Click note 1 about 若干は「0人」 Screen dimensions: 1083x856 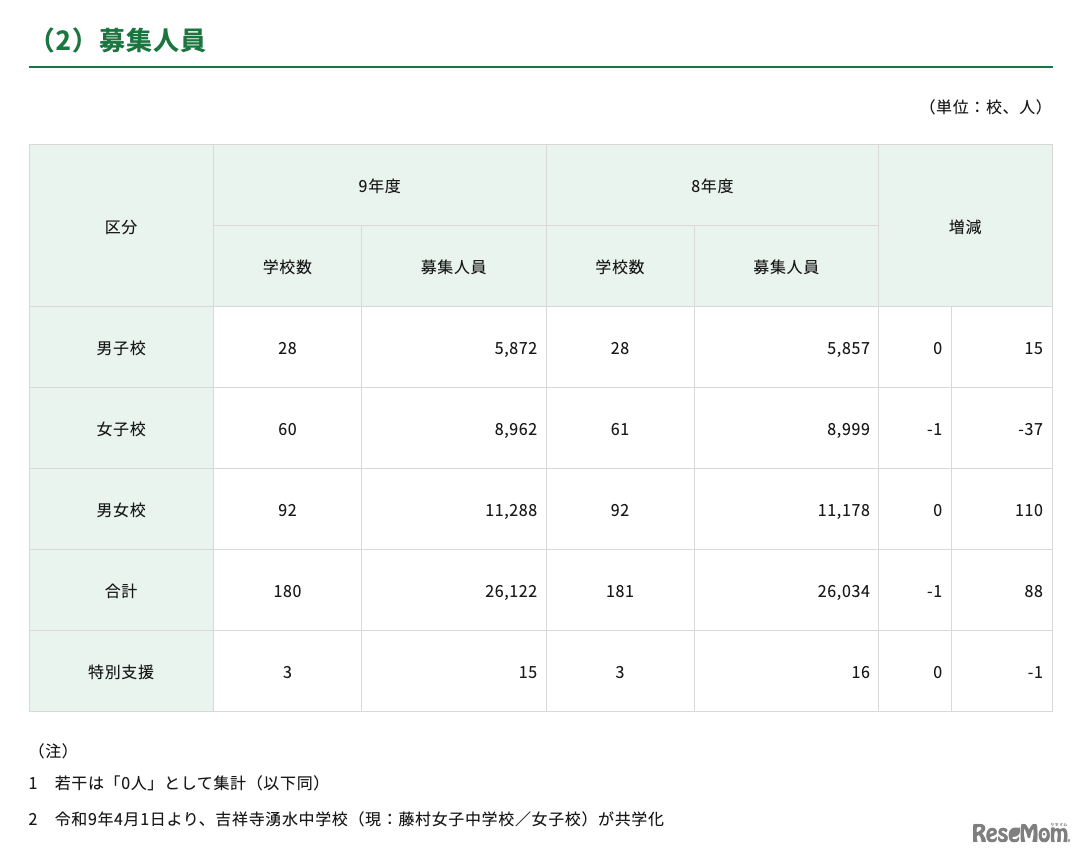click(178, 783)
